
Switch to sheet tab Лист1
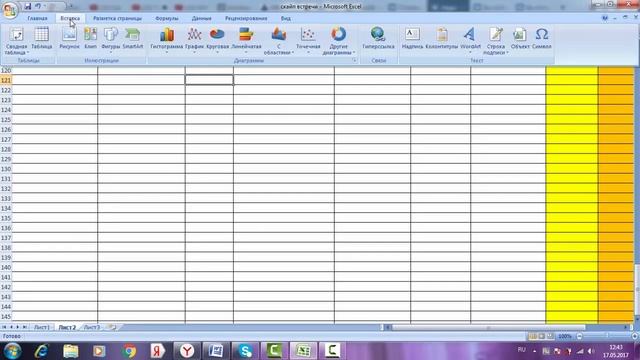[x=42, y=327]
